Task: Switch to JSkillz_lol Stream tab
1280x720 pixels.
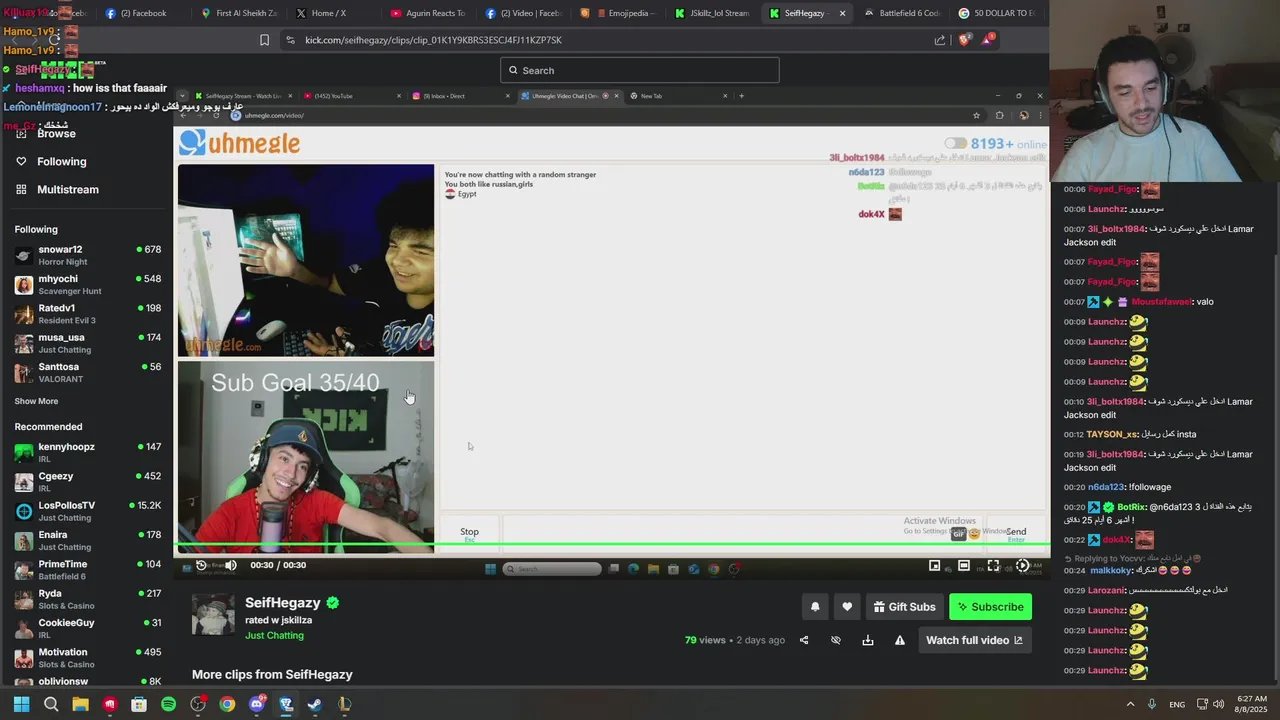Action: 712,13
